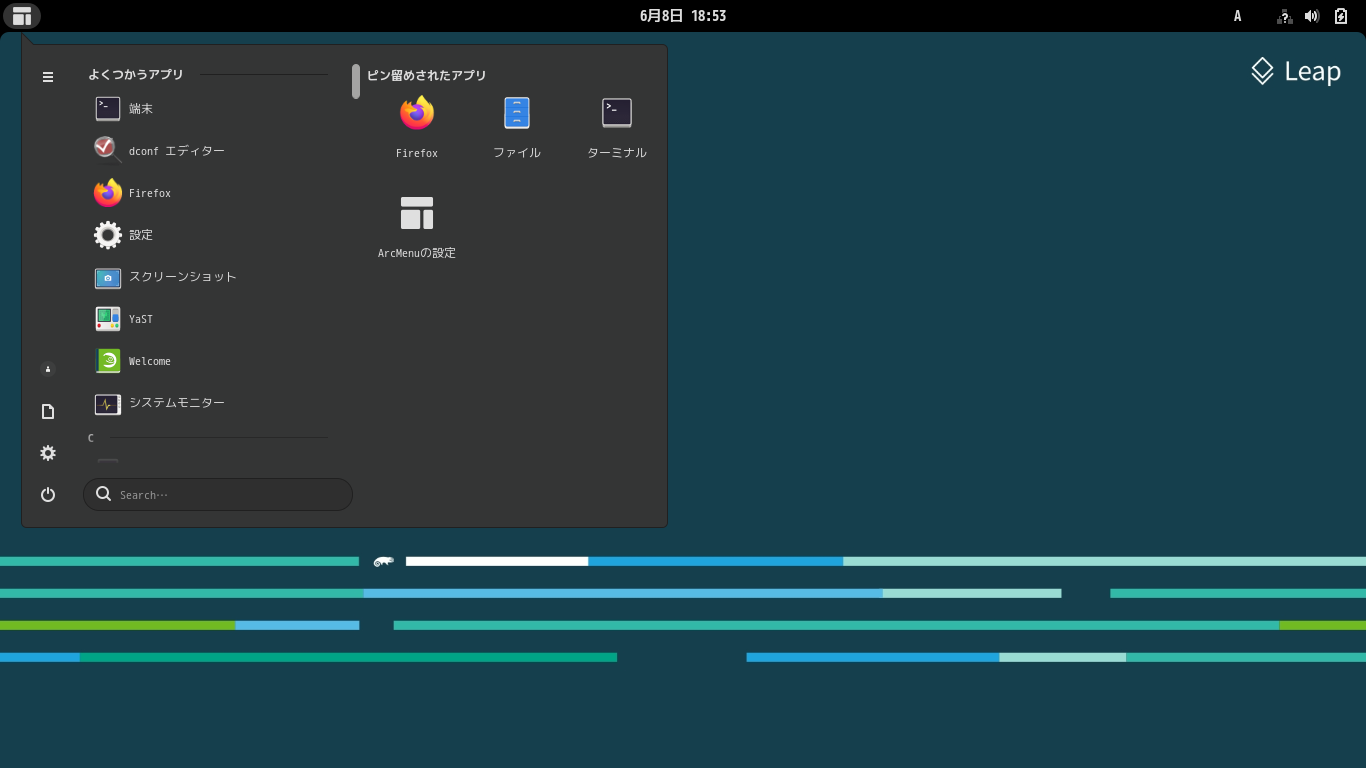Open the user account avatar shortcut
The height and width of the screenshot is (768, 1366).
(x=48, y=369)
